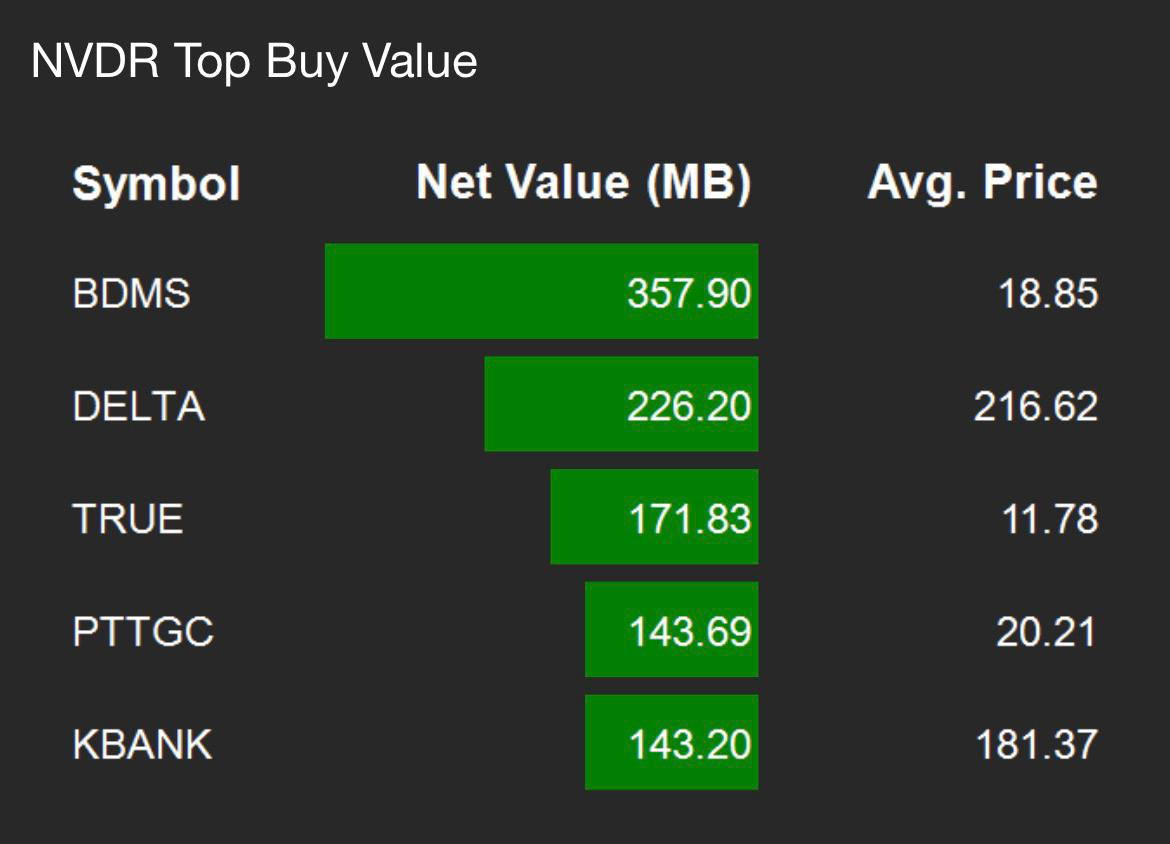The image size is (1170, 844).
Task: Select PTTGC's average price 20.21
Action: coord(1046,632)
